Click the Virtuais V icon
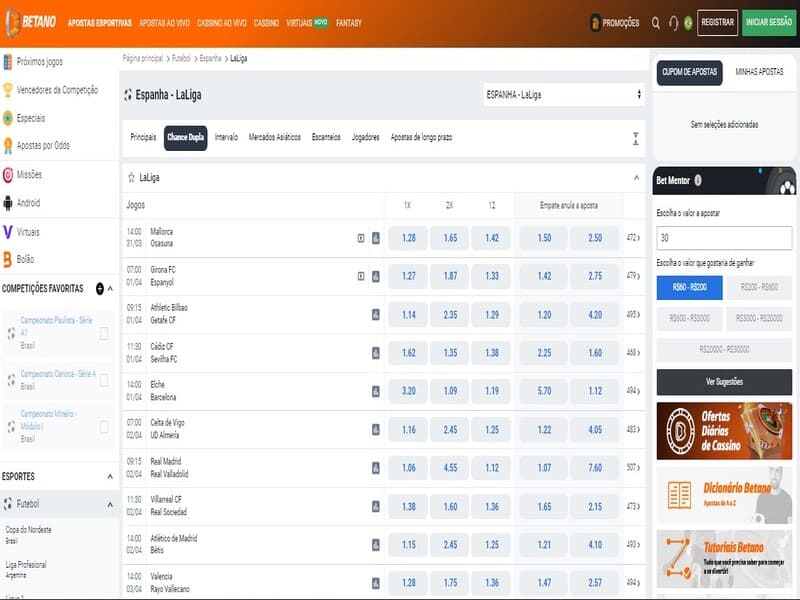The image size is (800, 600). [x=8, y=232]
